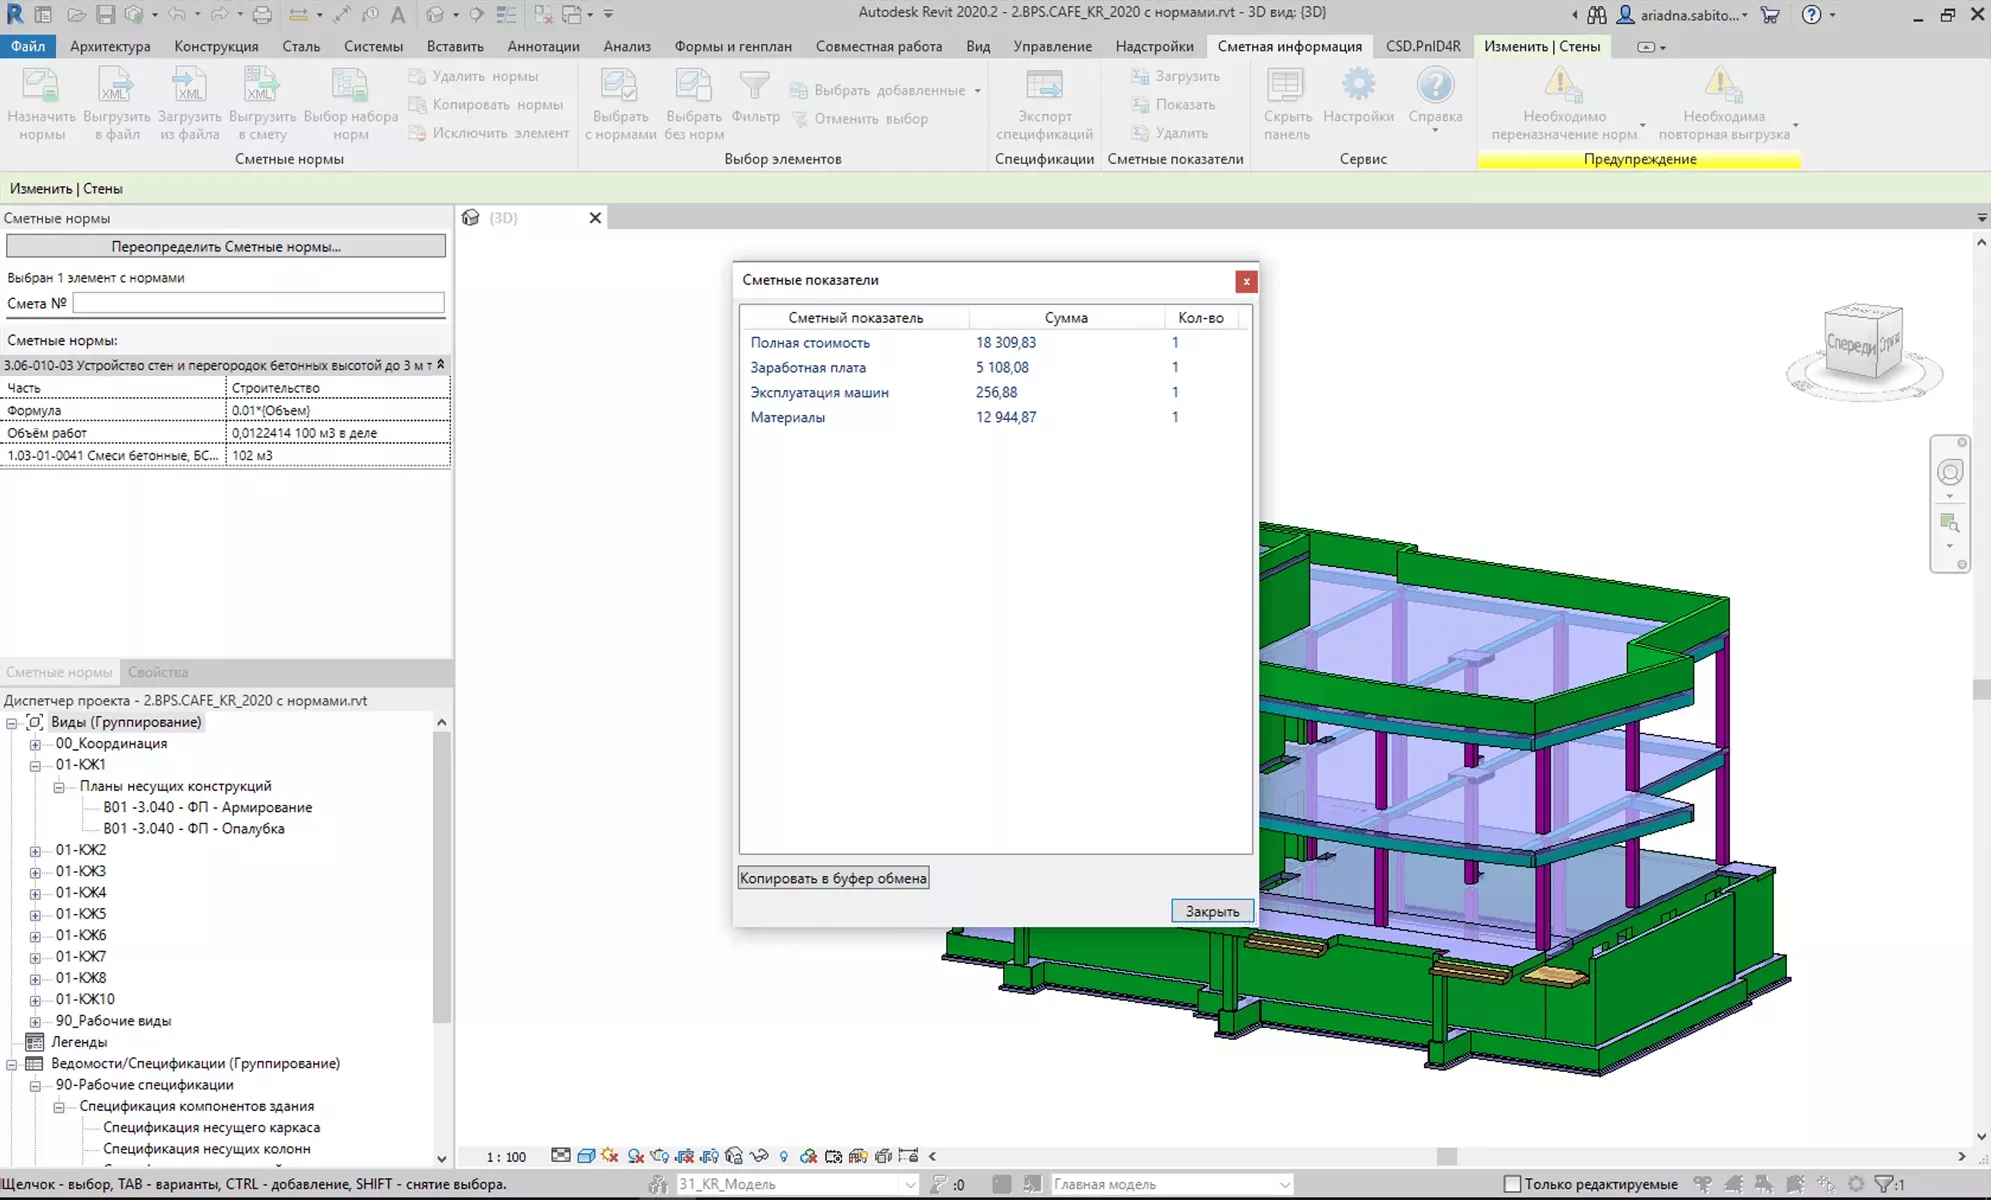Viewport: 1991px width, 1200px height.
Task: Click the Смета № input field
Action: pos(258,303)
